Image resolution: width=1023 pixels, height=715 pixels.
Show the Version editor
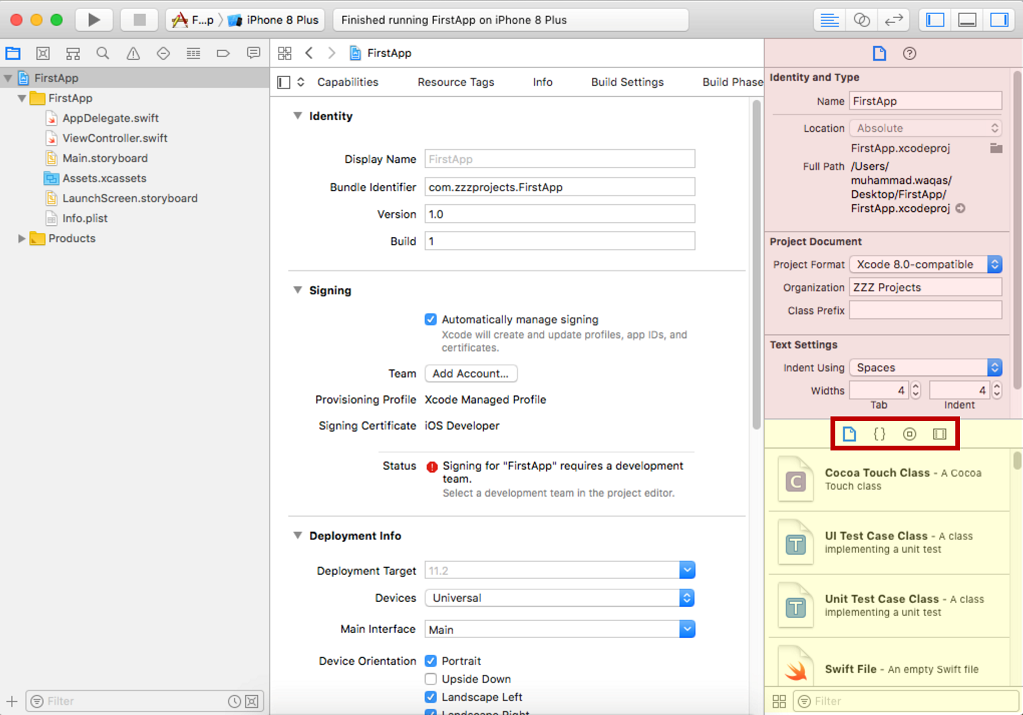(893, 20)
